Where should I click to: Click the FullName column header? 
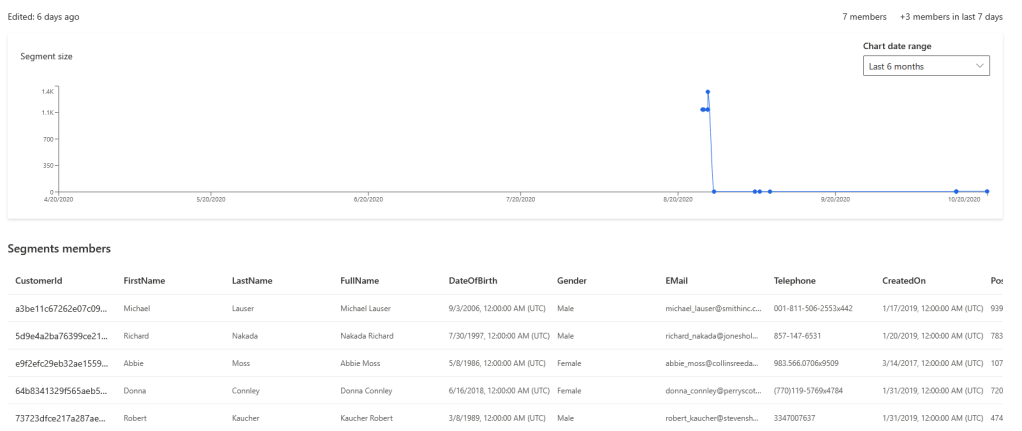tap(359, 281)
